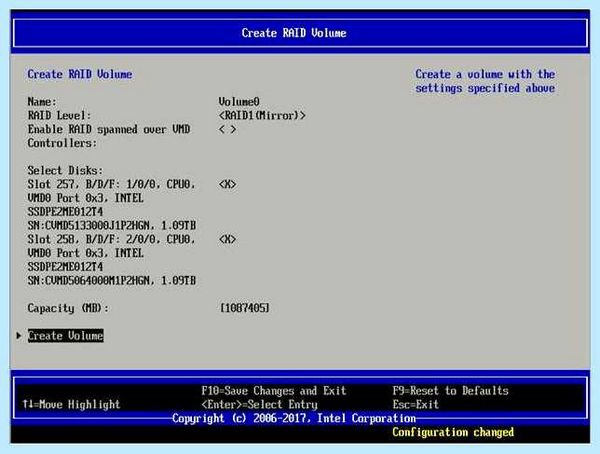Click Slot 258 B/D/F 2/0/0 row

coord(111,240)
